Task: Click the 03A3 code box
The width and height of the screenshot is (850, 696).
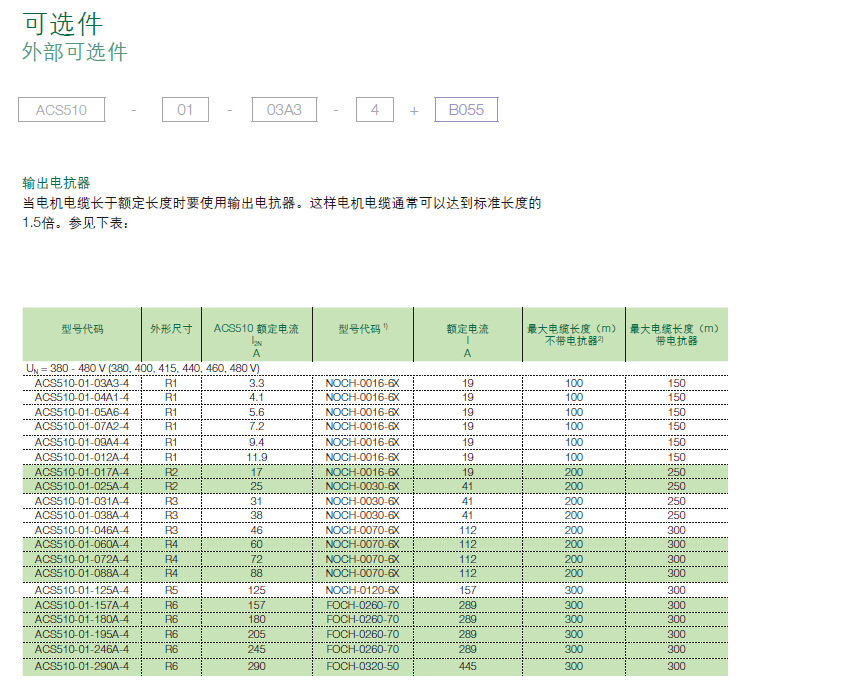Action: click(x=285, y=109)
